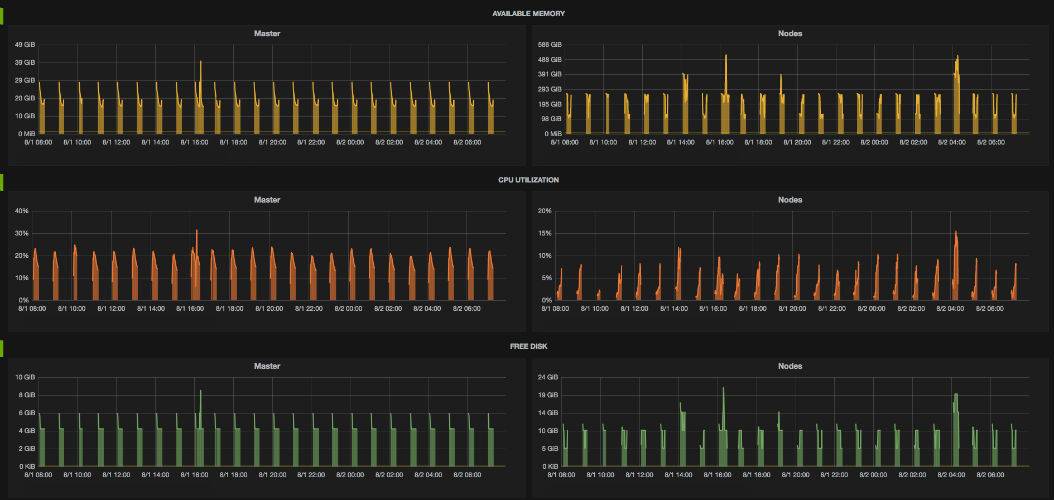Image resolution: width=1054 pixels, height=500 pixels.
Task: Click the 24 GiB axis label on Nodes disk graph
Action: 549,377
